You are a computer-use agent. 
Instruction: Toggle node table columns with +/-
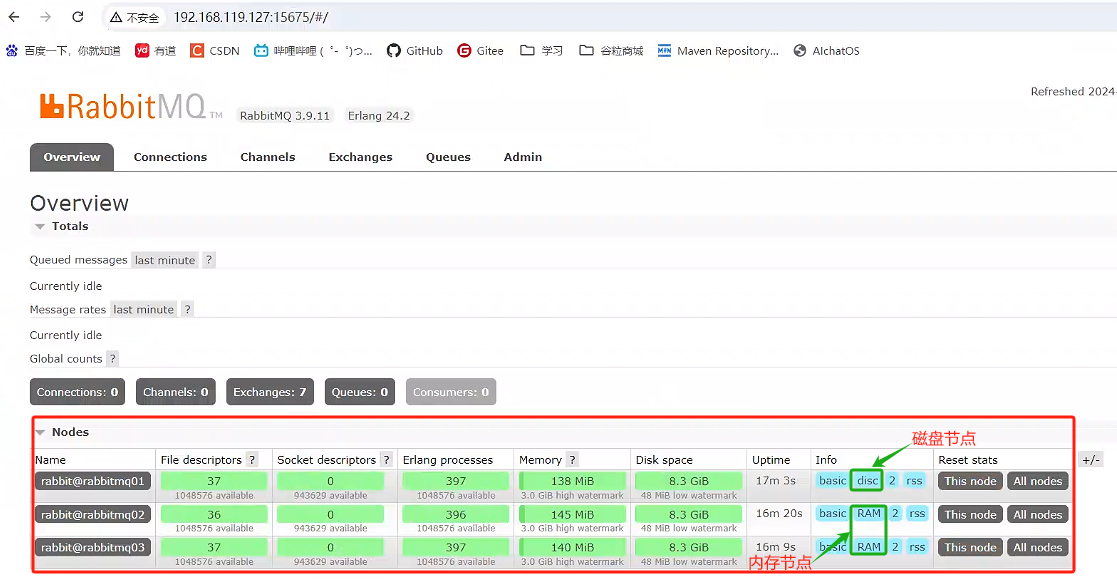[1091, 460]
